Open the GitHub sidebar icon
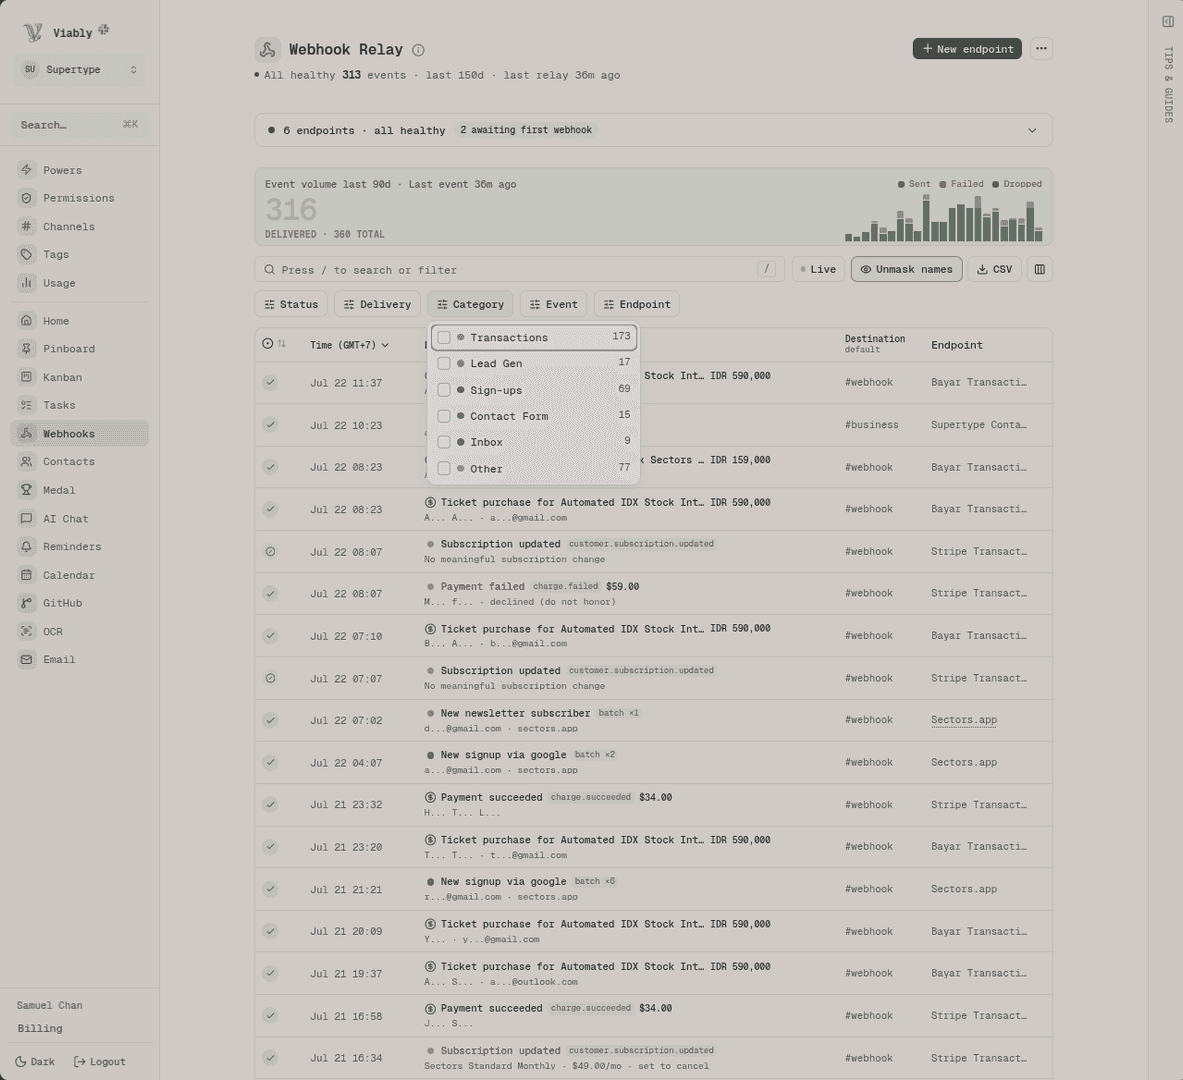The height and width of the screenshot is (1080, 1183). pyautogui.click(x=26, y=603)
